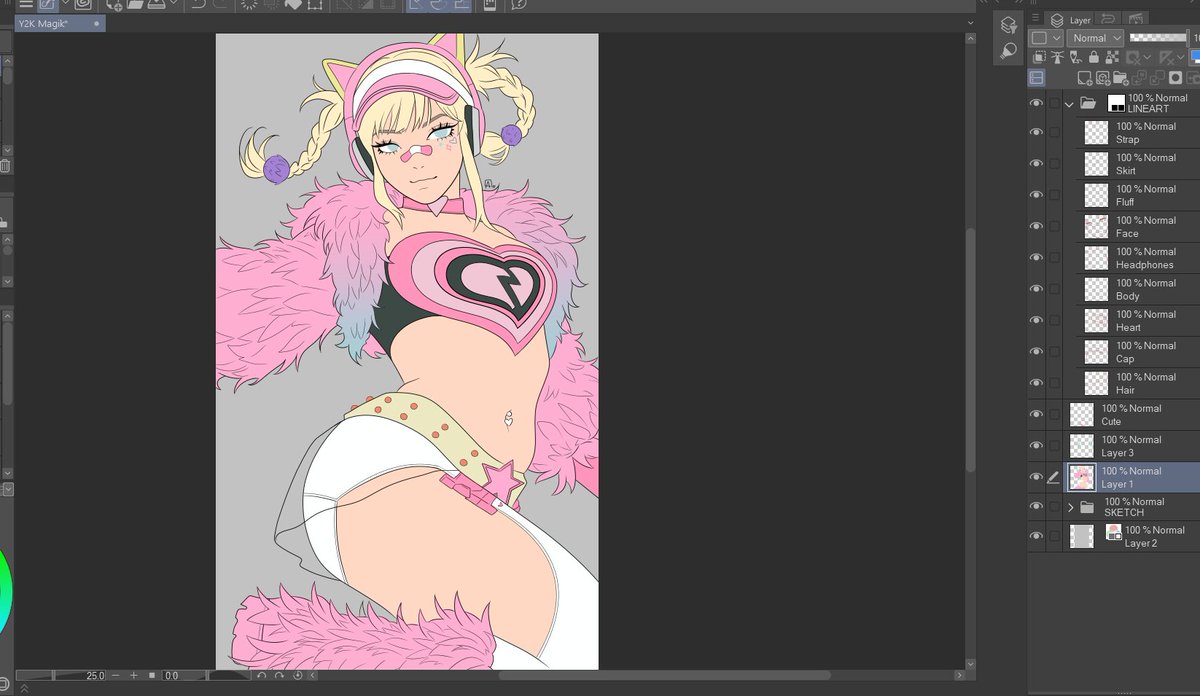Switch to the Layer panel tab
The height and width of the screenshot is (696, 1200).
[x=1070, y=20]
